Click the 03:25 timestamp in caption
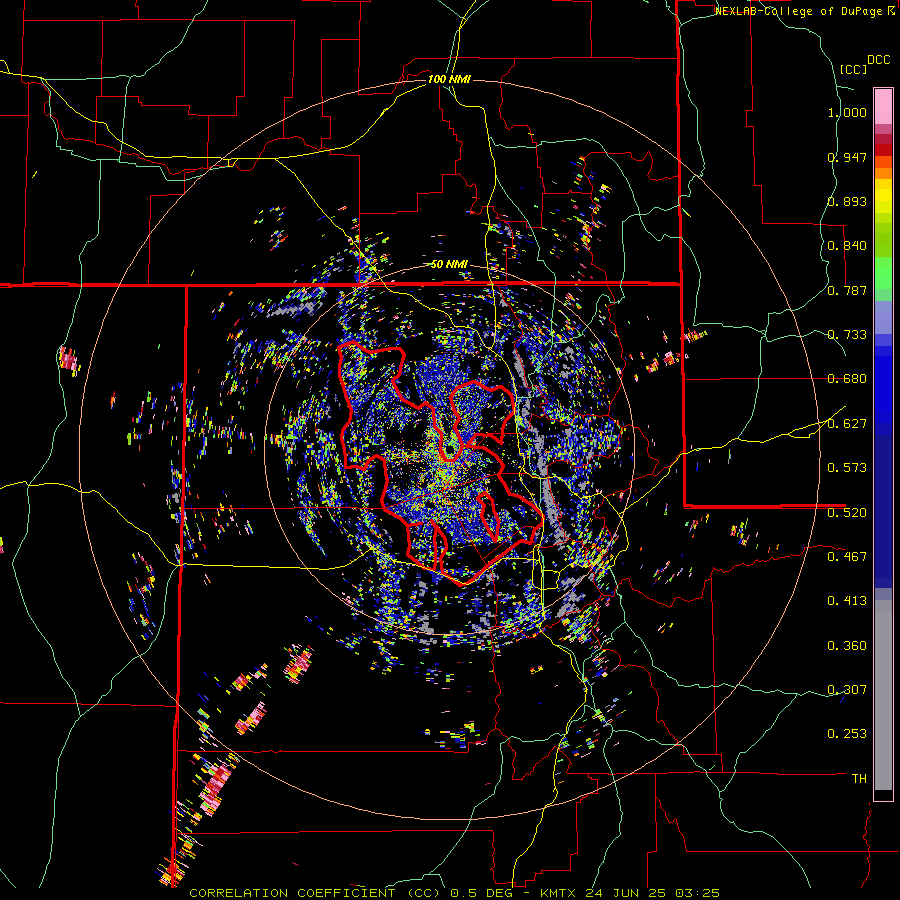 click(x=696, y=893)
